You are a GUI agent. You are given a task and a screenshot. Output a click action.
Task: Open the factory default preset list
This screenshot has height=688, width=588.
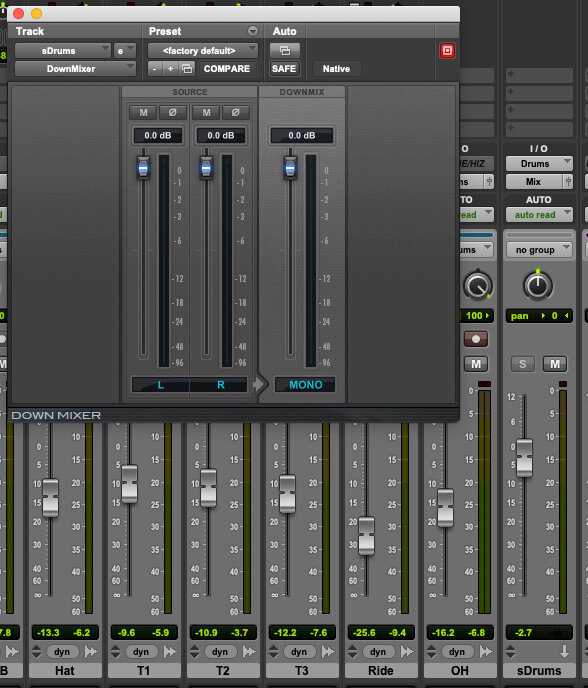tap(203, 51)
